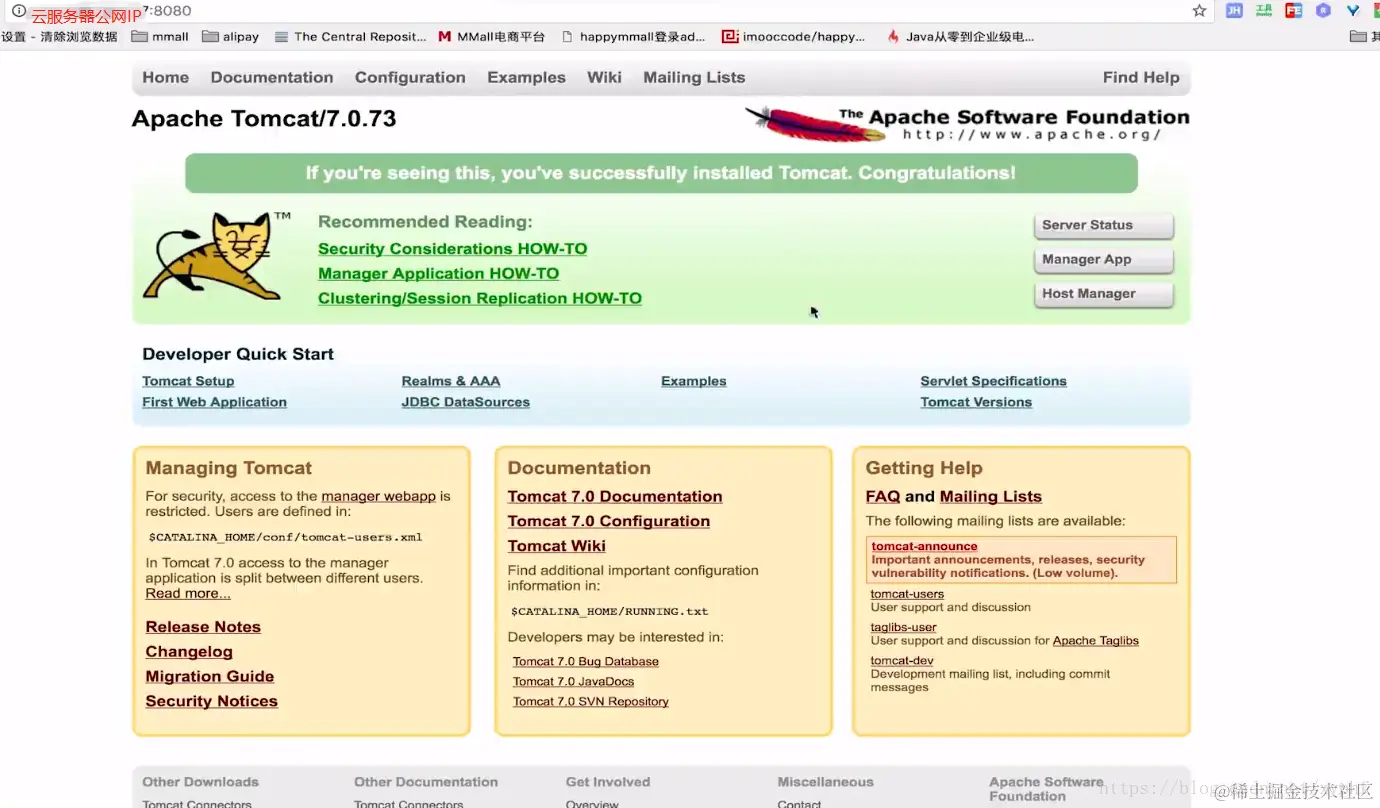Click the site information icon in address bar

[18, 11]
